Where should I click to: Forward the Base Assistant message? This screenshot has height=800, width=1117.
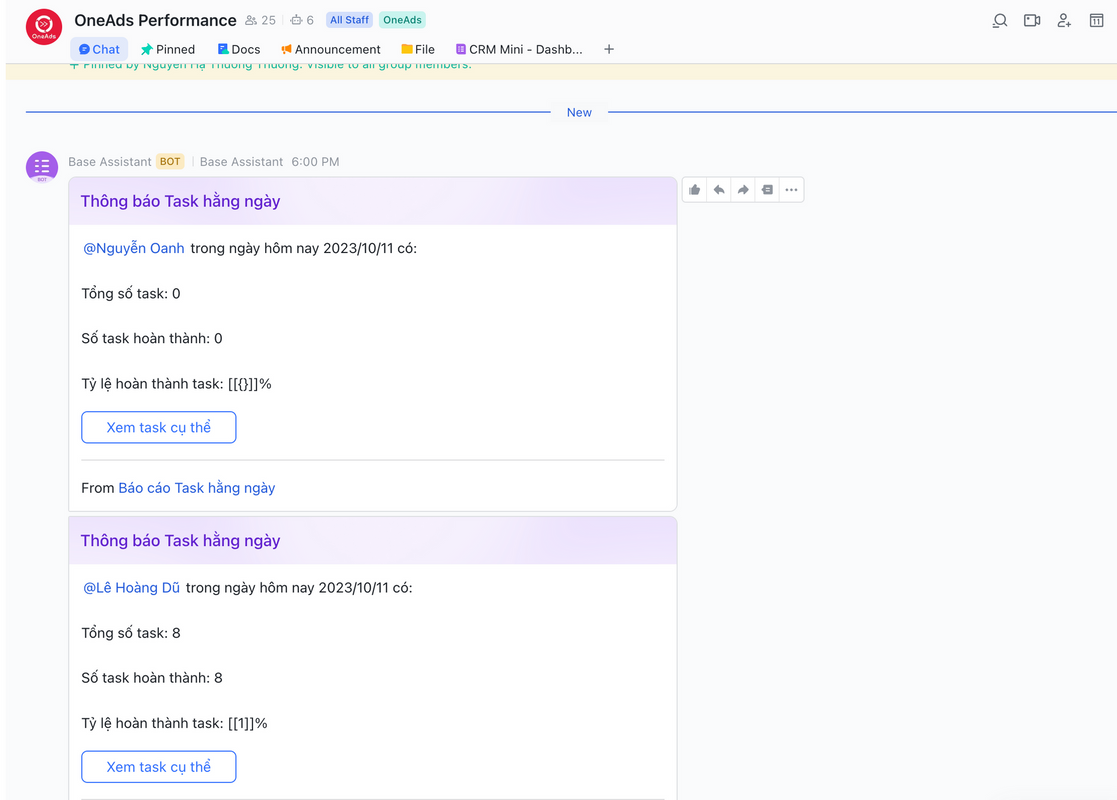(x=743, y=189)
